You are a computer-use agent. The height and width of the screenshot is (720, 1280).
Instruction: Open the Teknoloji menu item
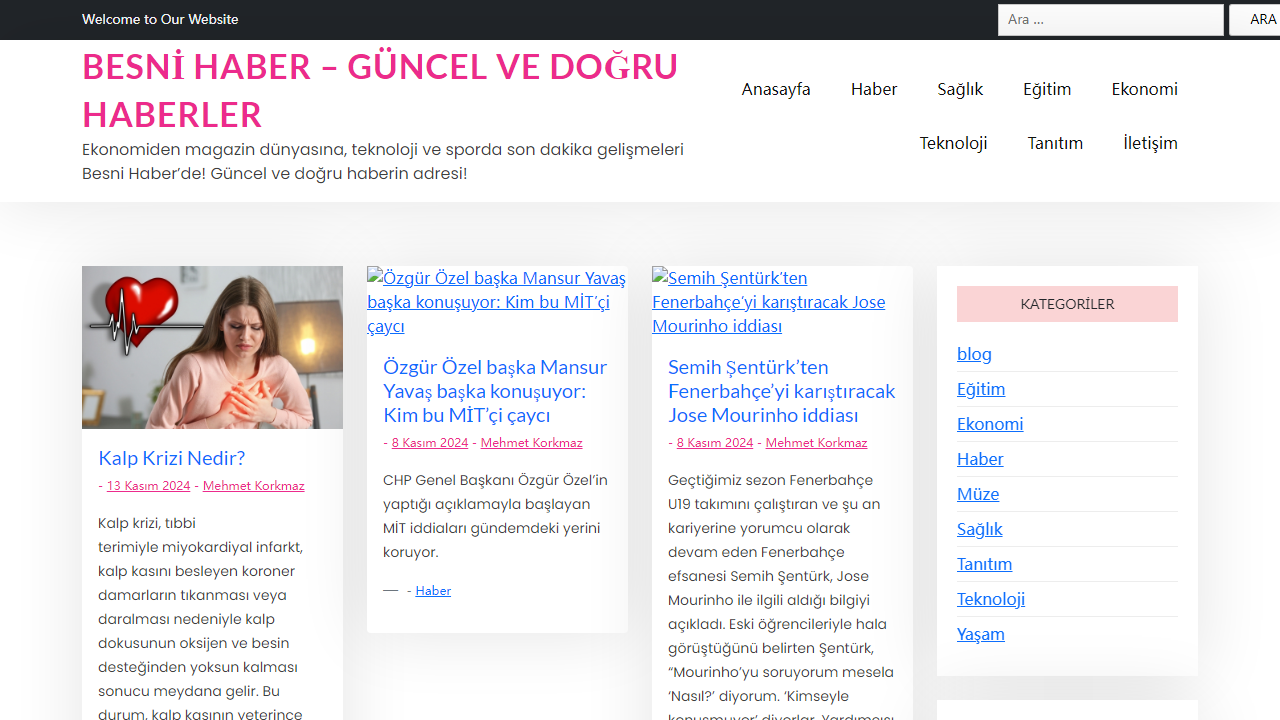(953, 143)
